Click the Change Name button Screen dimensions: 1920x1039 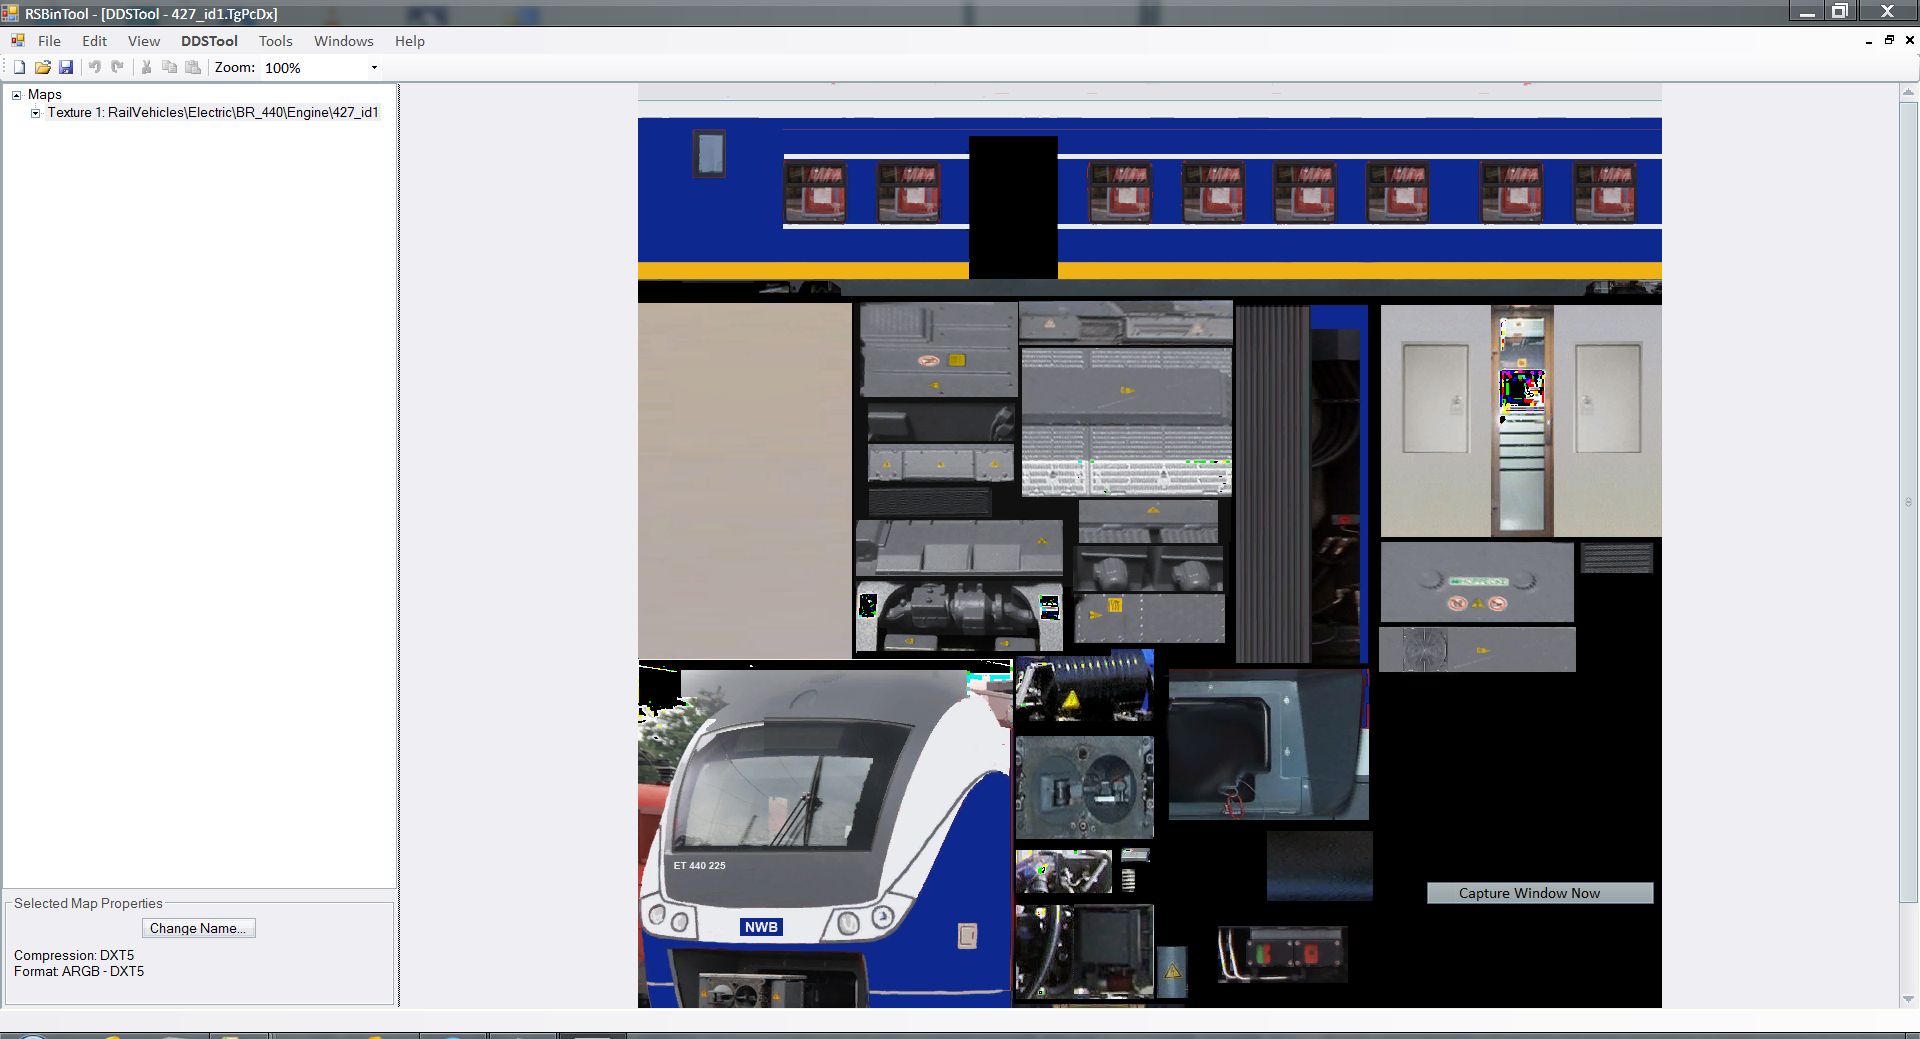pos(198,928)
